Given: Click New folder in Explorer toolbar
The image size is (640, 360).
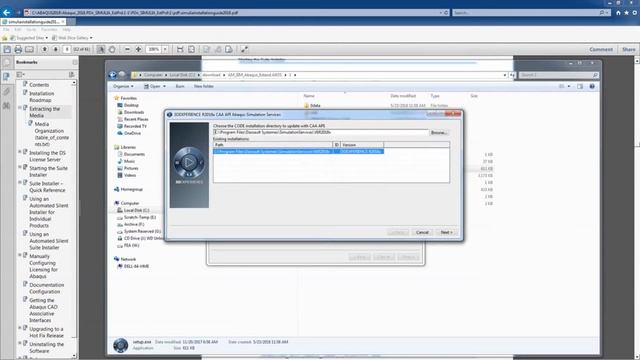Looking at the screenshot, I should point(204,87).
